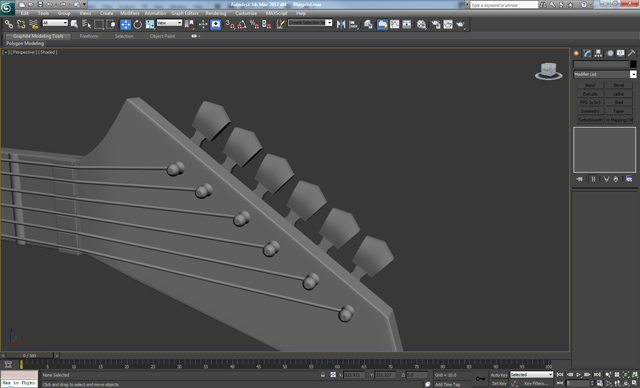The height and width of the screenshot is (388, 640).
Task: Click Use Pivot Point Center icon
Action: (x=189, y=24)
